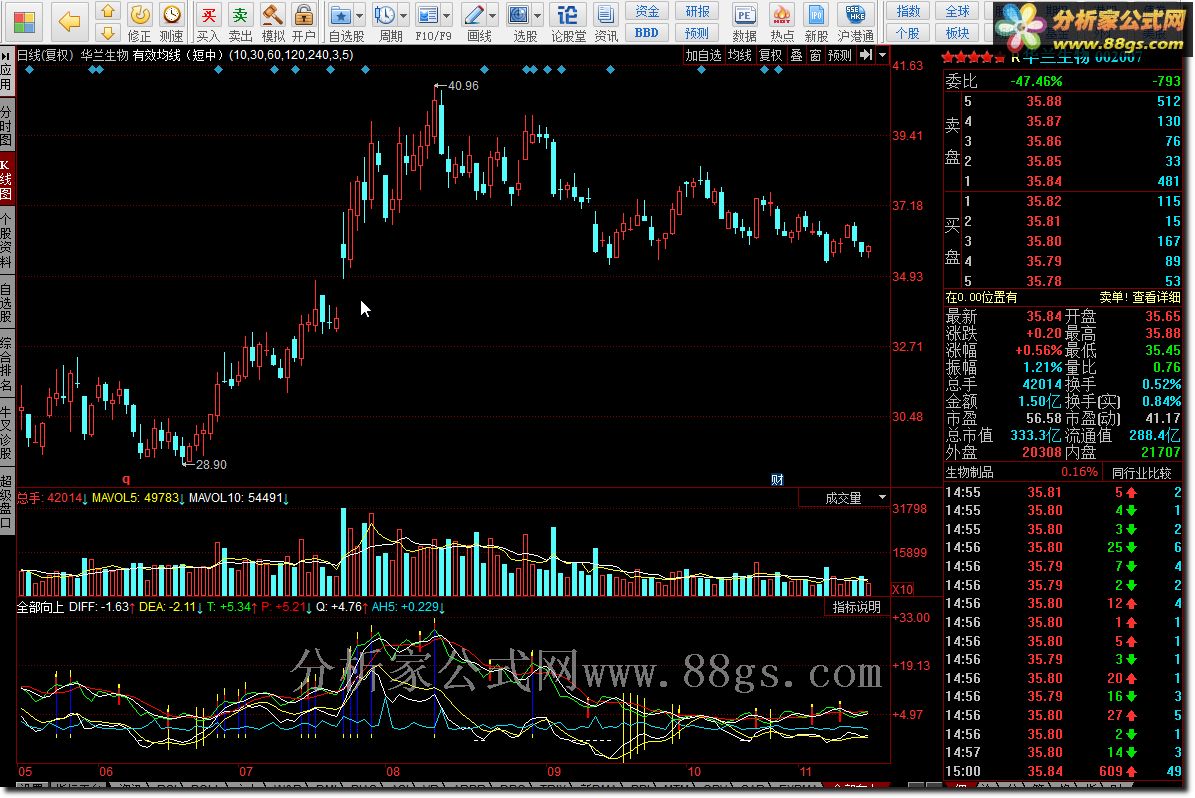Open the 沪港通 SSE-HKE icon
Viewport: 1195px width, 798px height.
point(855,23)
